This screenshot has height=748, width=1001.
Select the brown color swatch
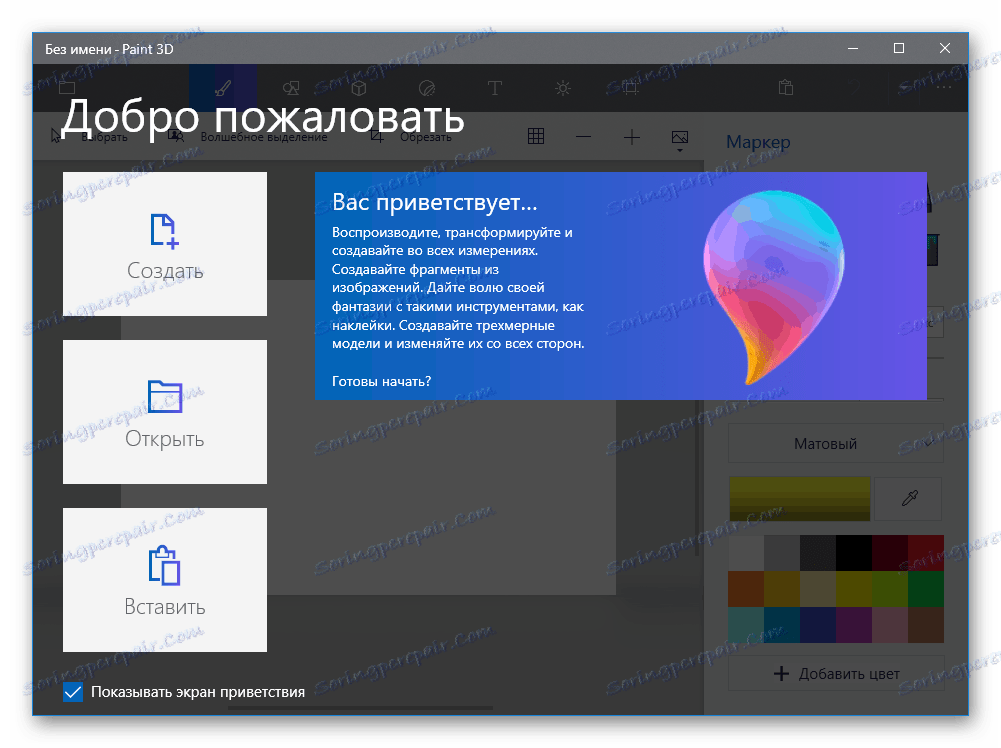tap(926, 624)
